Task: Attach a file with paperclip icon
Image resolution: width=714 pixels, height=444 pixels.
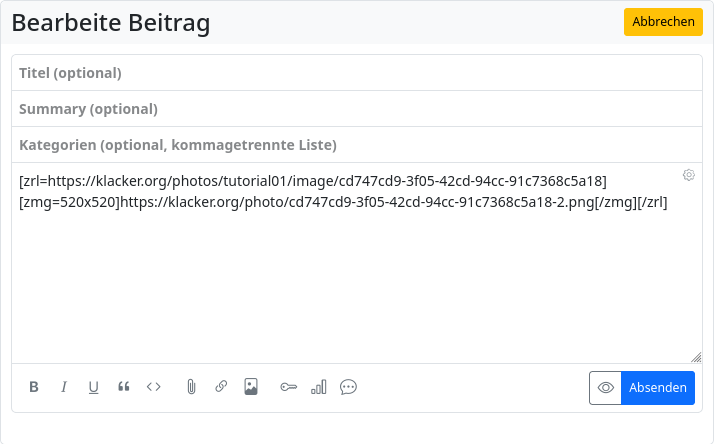Action: click(x=191, y=387)
